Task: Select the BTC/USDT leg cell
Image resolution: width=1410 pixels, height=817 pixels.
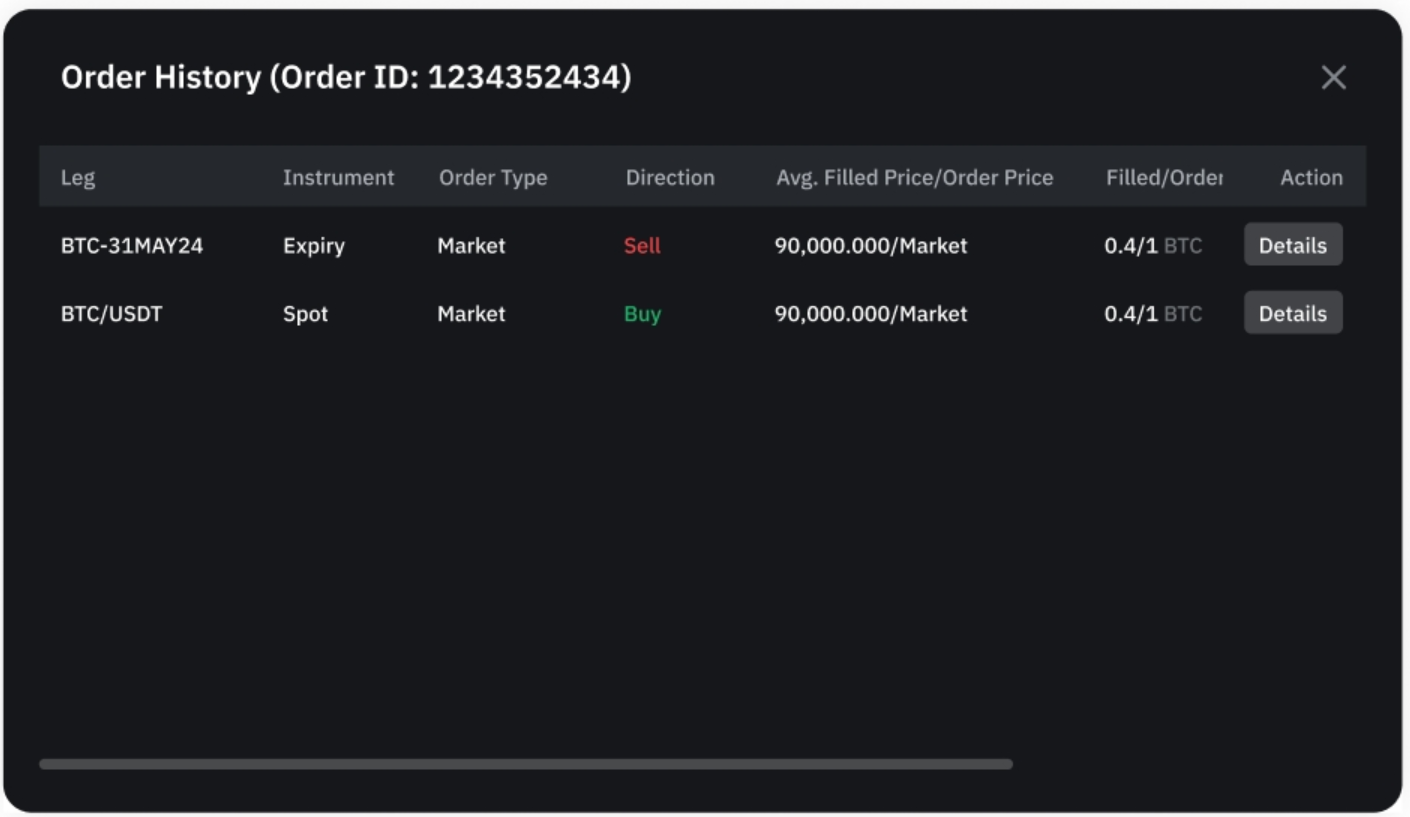Action: [x=111, y=313]
